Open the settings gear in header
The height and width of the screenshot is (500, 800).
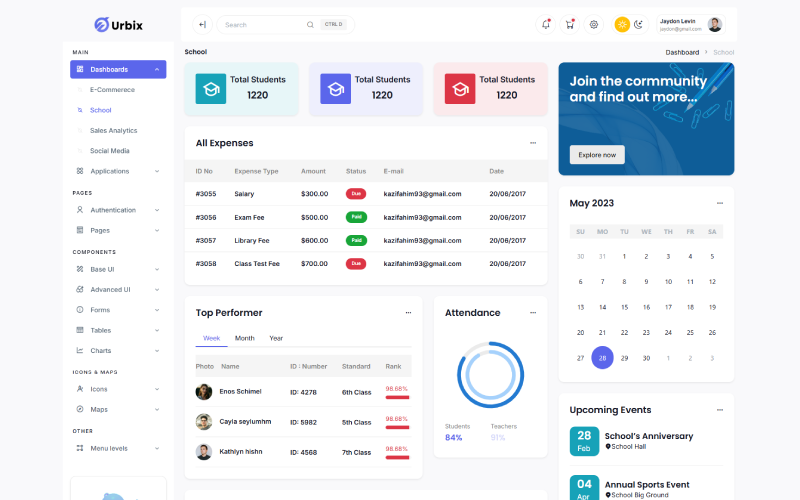click(593, 24)
